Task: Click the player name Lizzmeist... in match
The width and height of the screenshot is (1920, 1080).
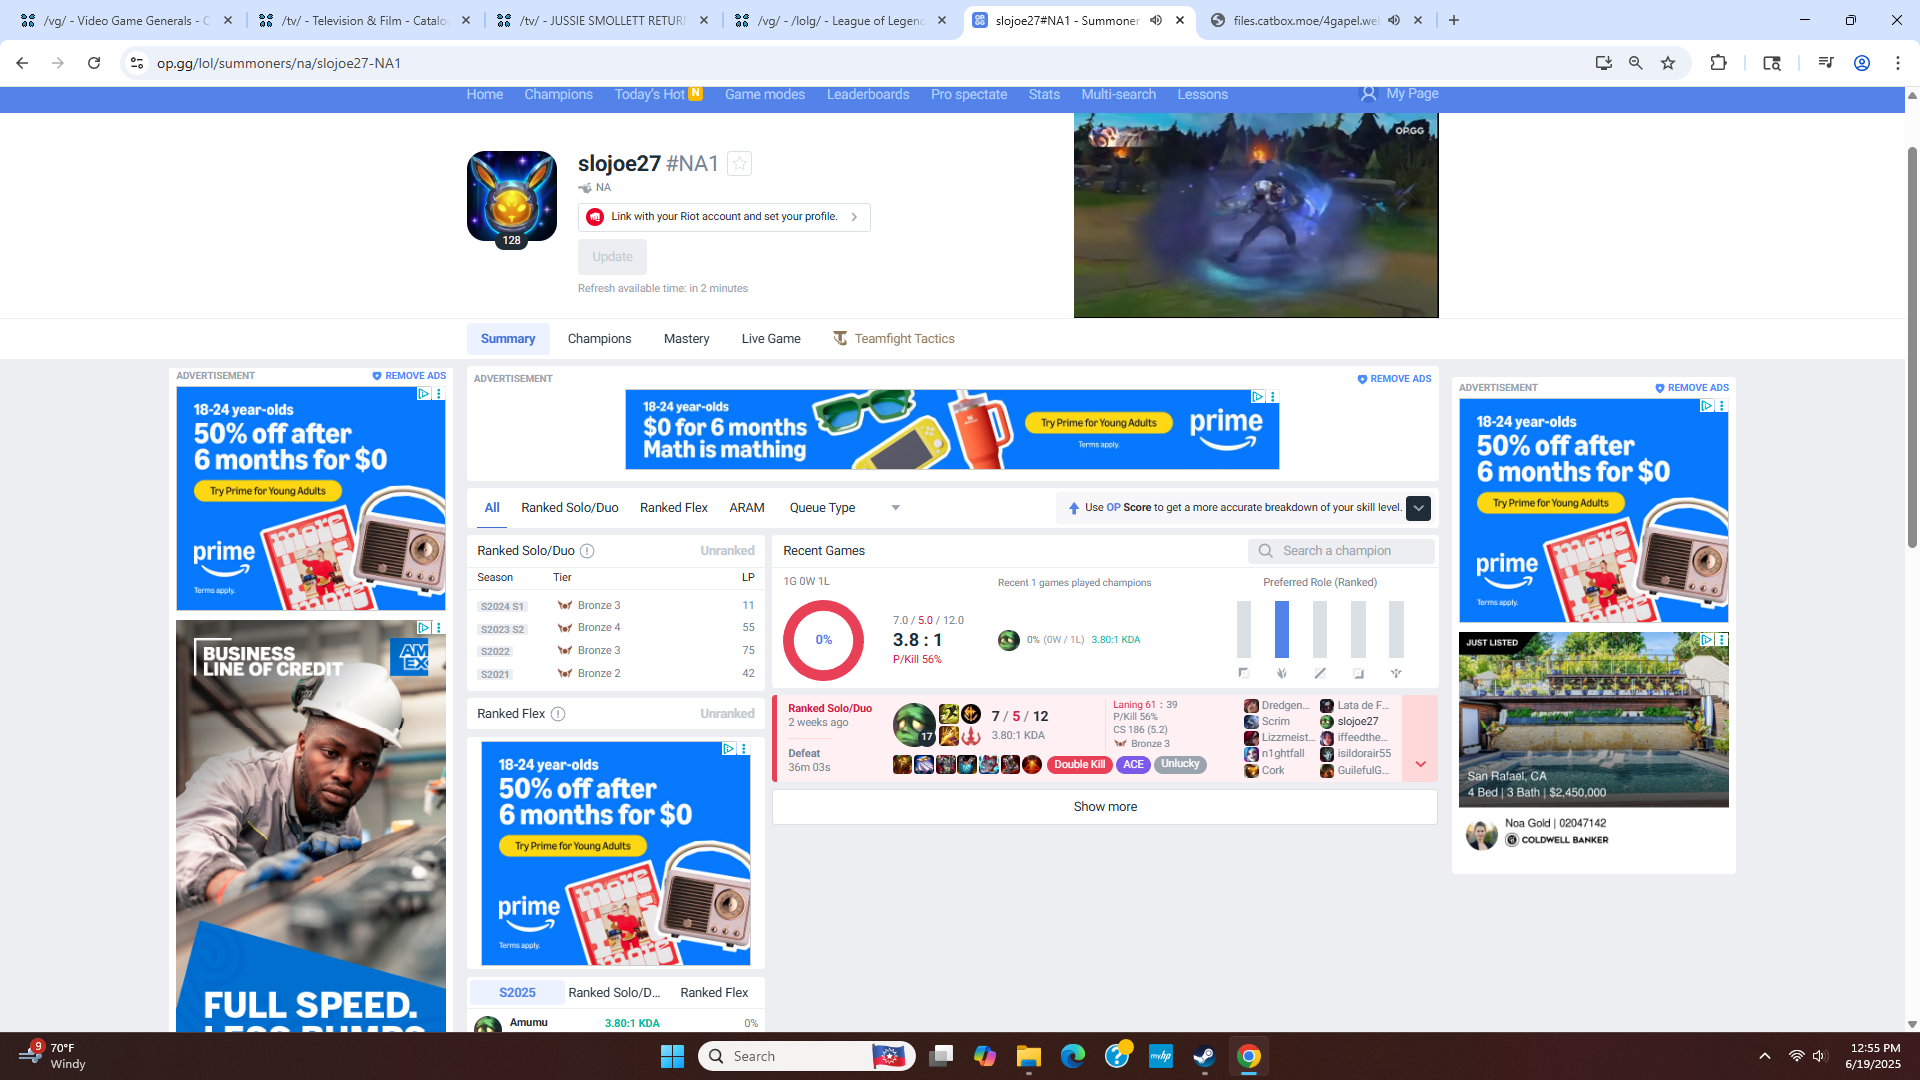Action: pyautogui.click(x=1288, y=738)
